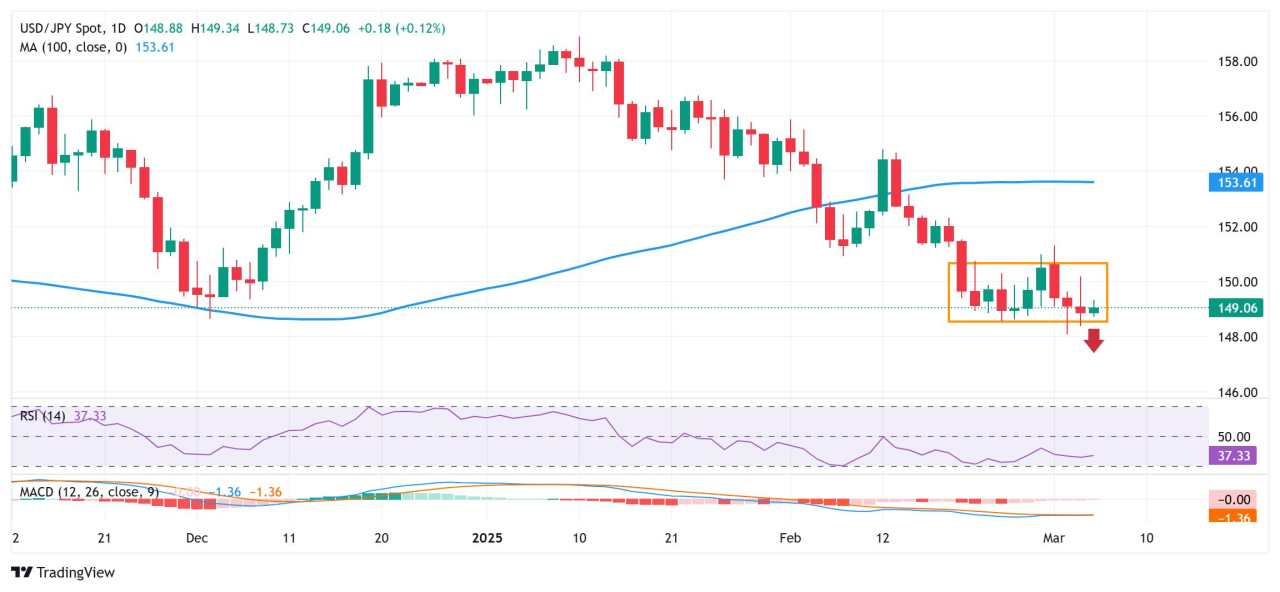Click the red down arrow marker
Viewport: 1280px width, 592px height.
click(1094, 341)
